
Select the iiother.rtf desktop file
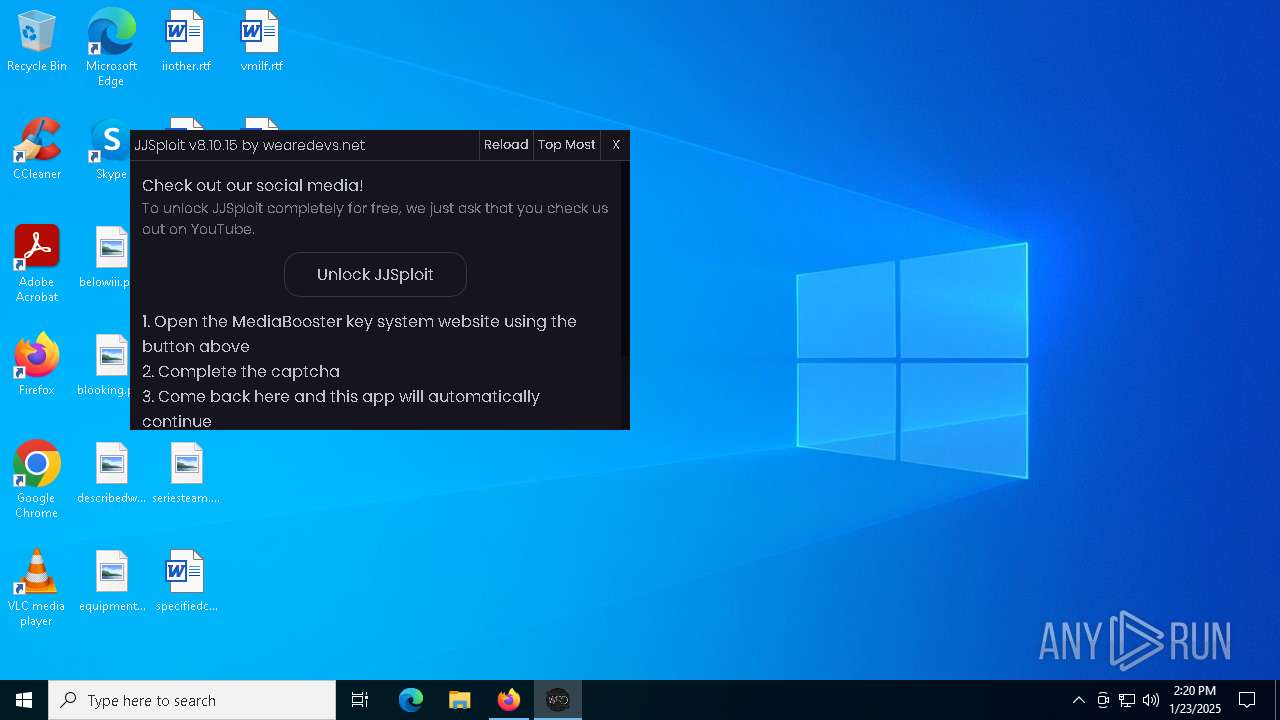186,41
